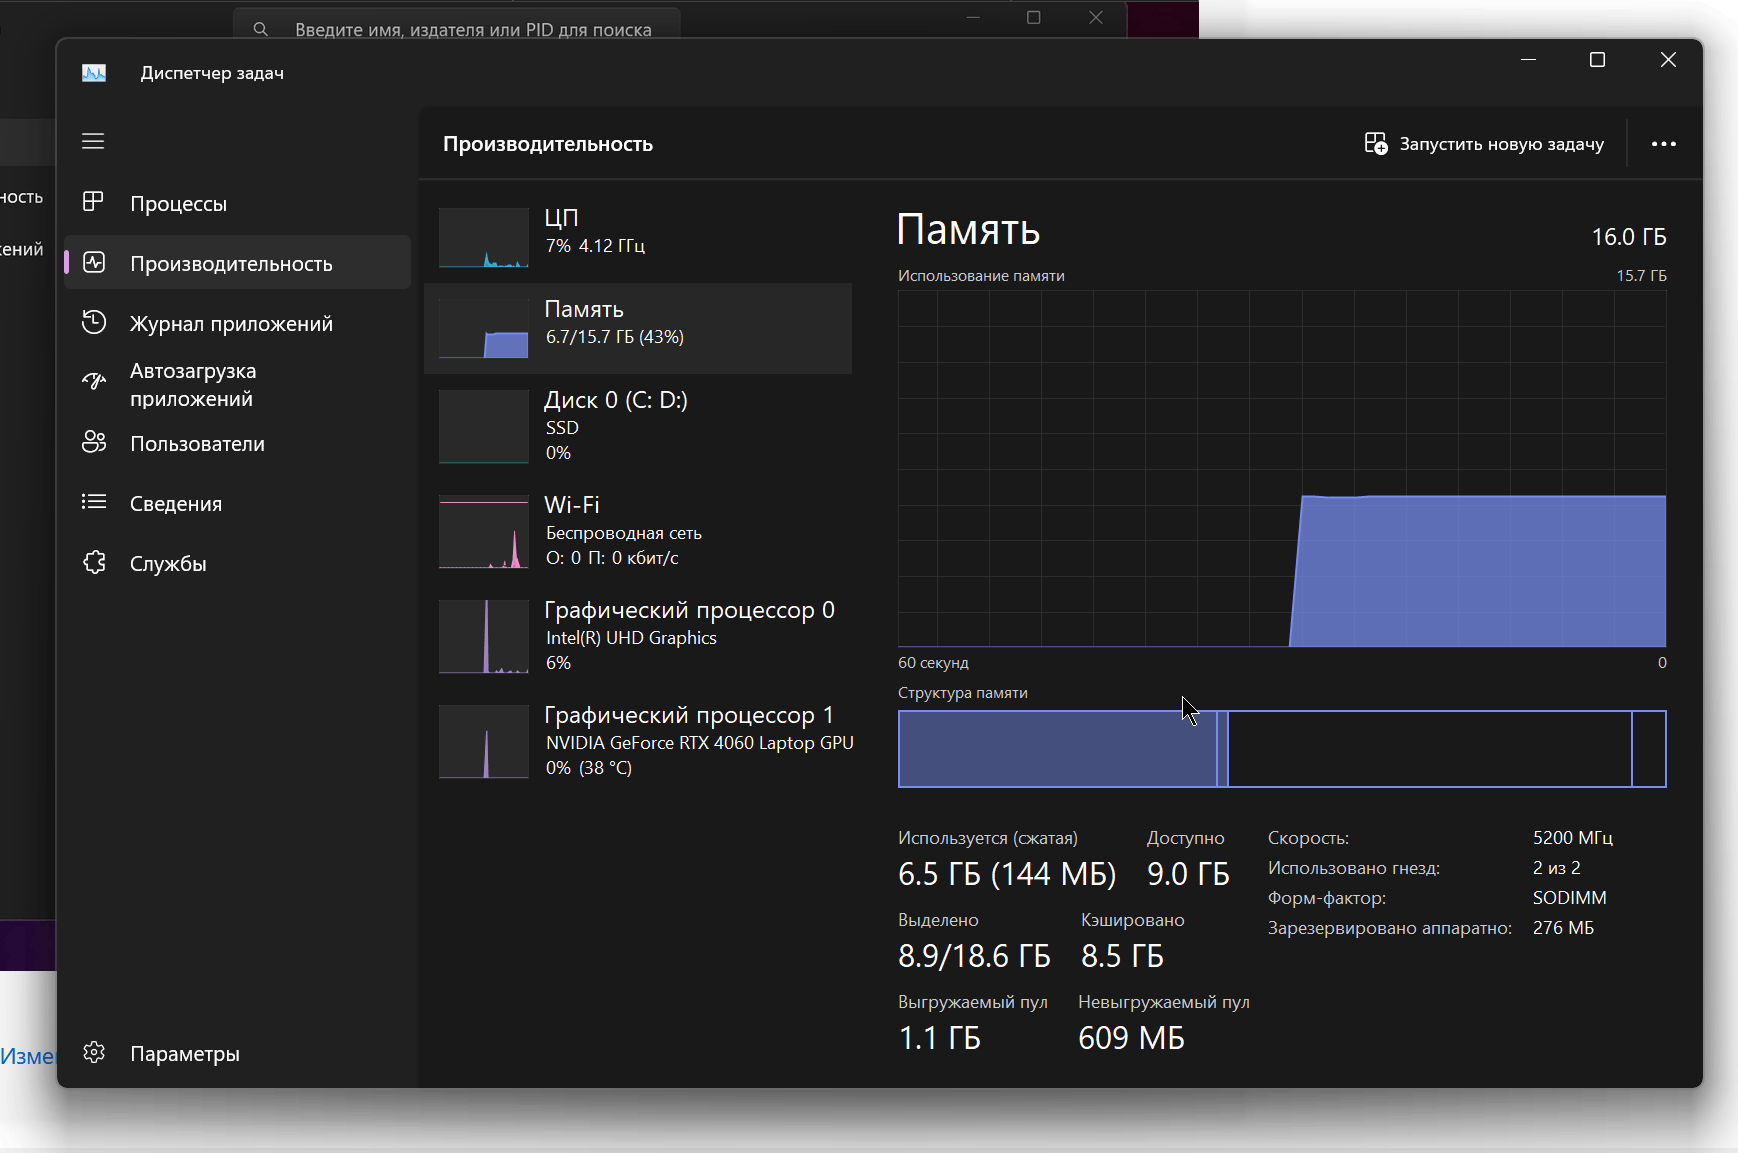Click NVIDIA GeForce RTX 4060 Laptop GPU label
Screen dimensions: 1738x1153
coord(700,743)
